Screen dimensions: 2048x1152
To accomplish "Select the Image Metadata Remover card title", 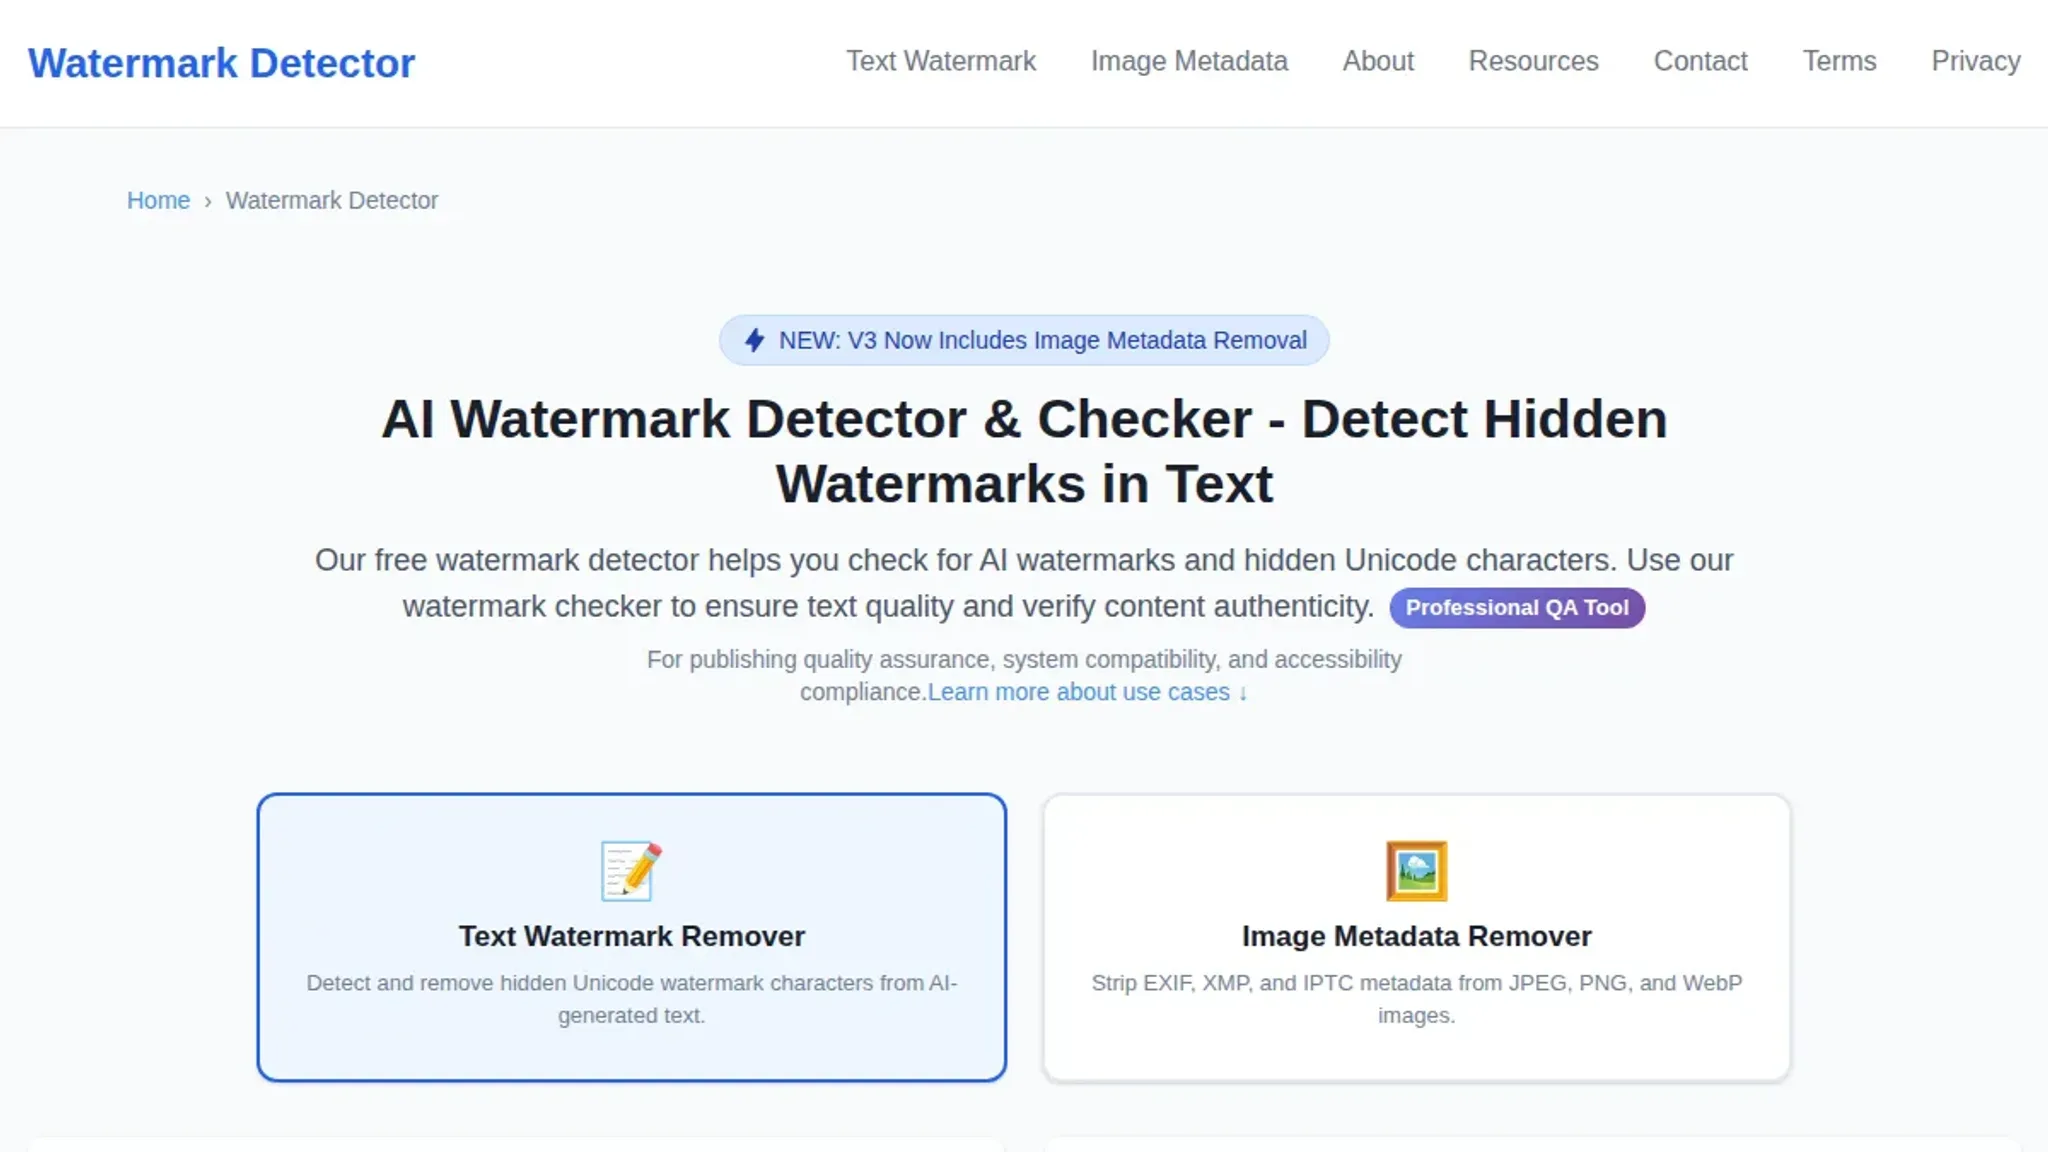I will pos(1416,936).
